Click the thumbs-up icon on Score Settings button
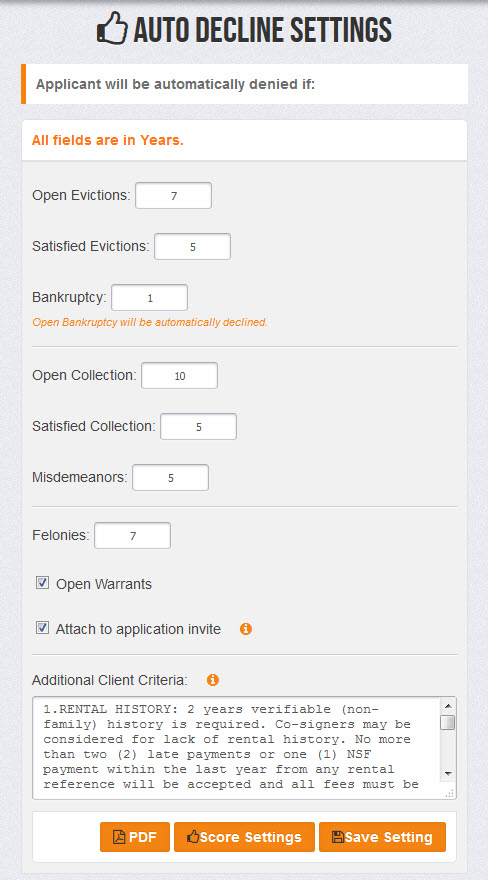This screenshot has height=880, width=488. pyautogui.click(x=193, y=837)
